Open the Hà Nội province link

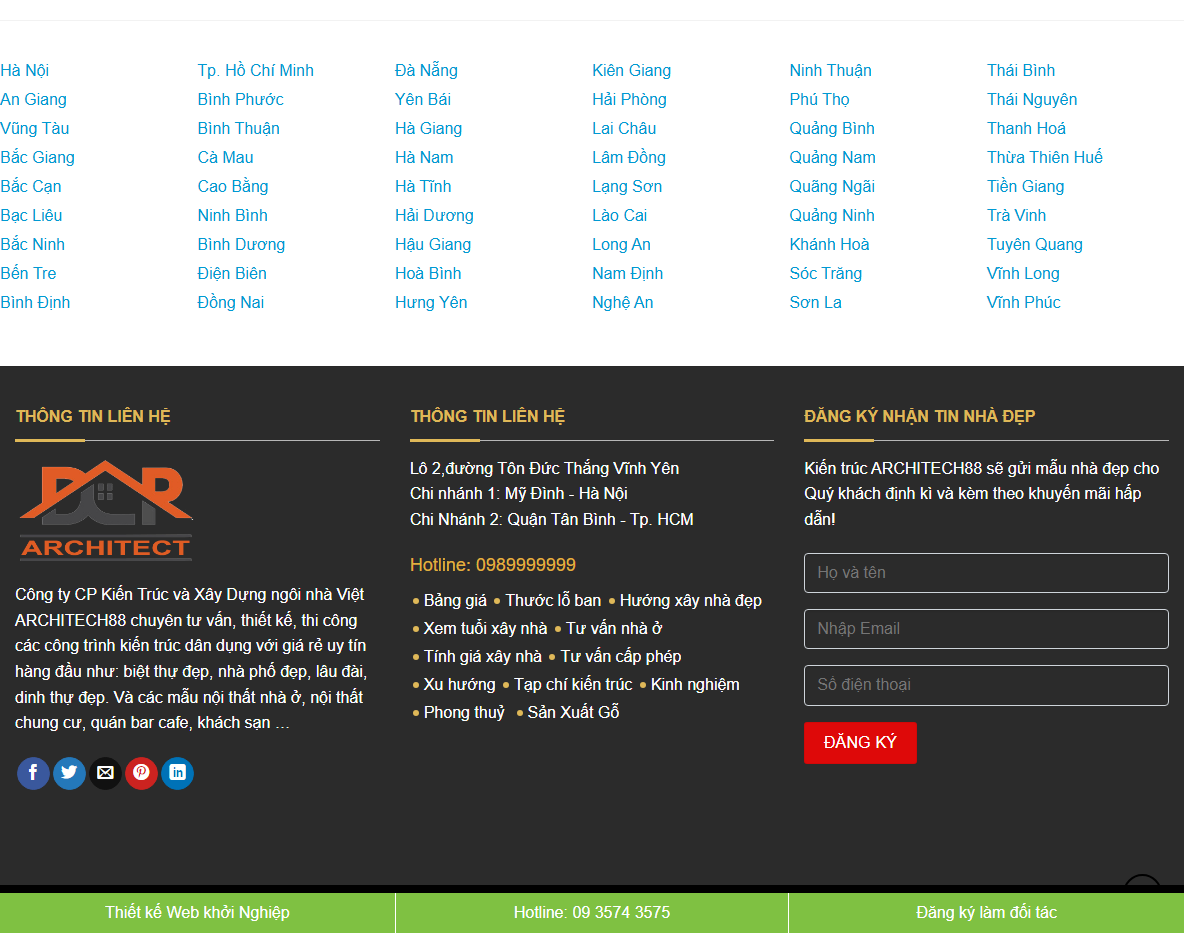coord(23,70)
